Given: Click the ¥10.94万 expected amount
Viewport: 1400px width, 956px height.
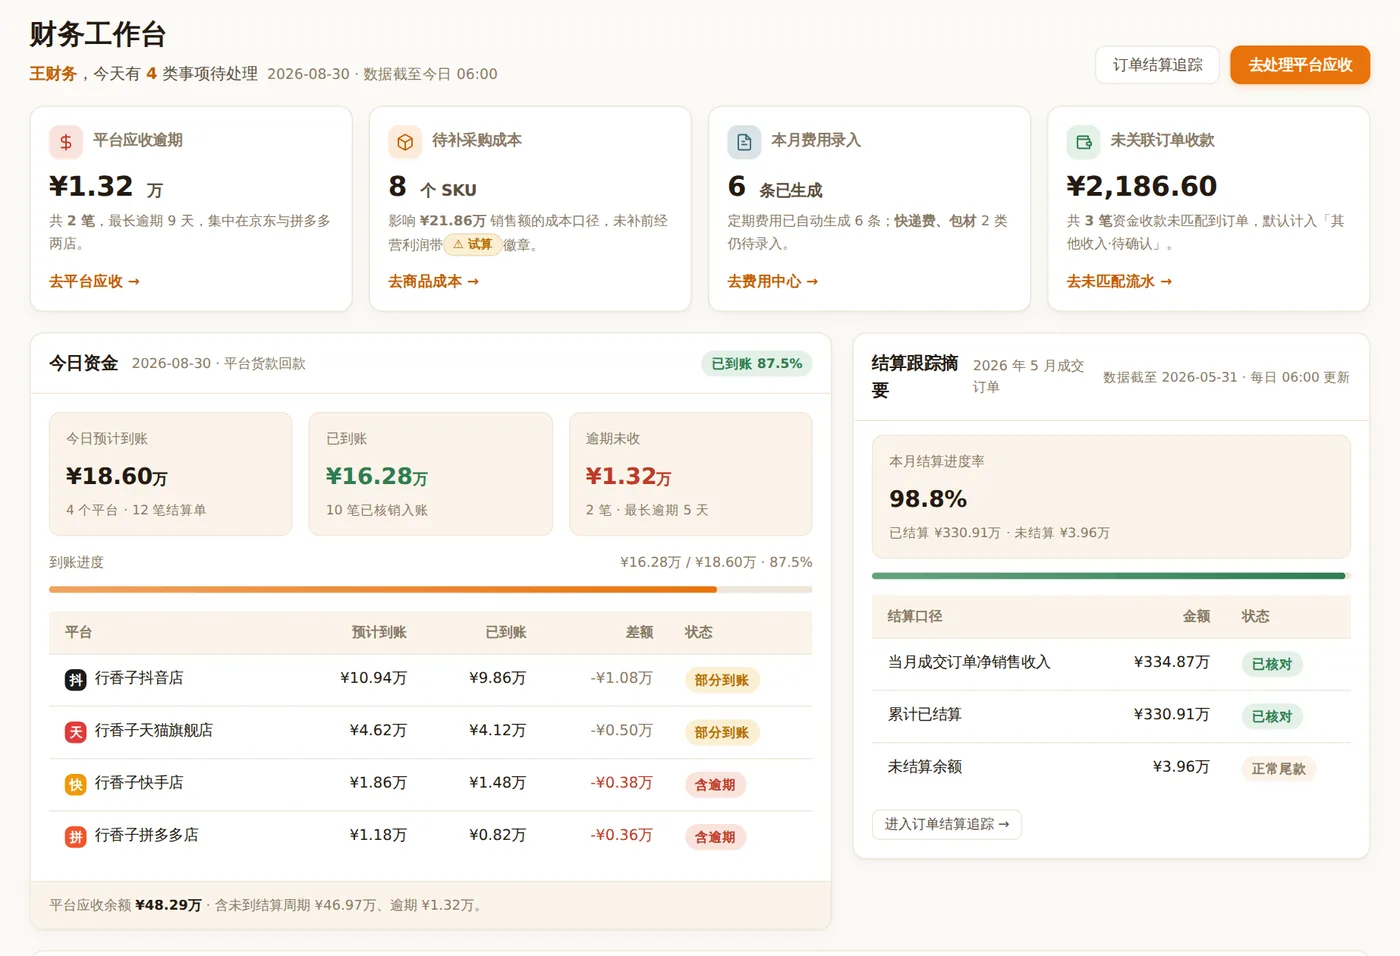Looking at the screenshot, I should tap(373, 678).
